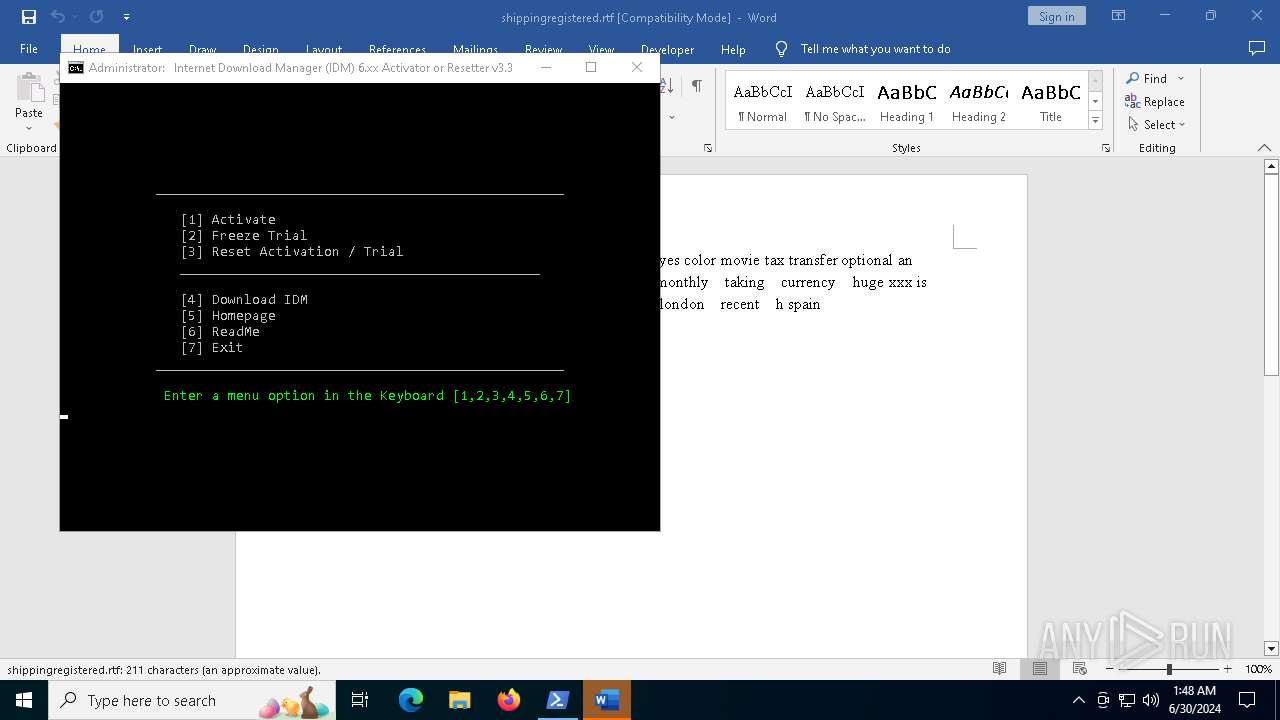Apply the Heading 2 style
Viewport: 1280px width, 720px height.
pos(979,102)
